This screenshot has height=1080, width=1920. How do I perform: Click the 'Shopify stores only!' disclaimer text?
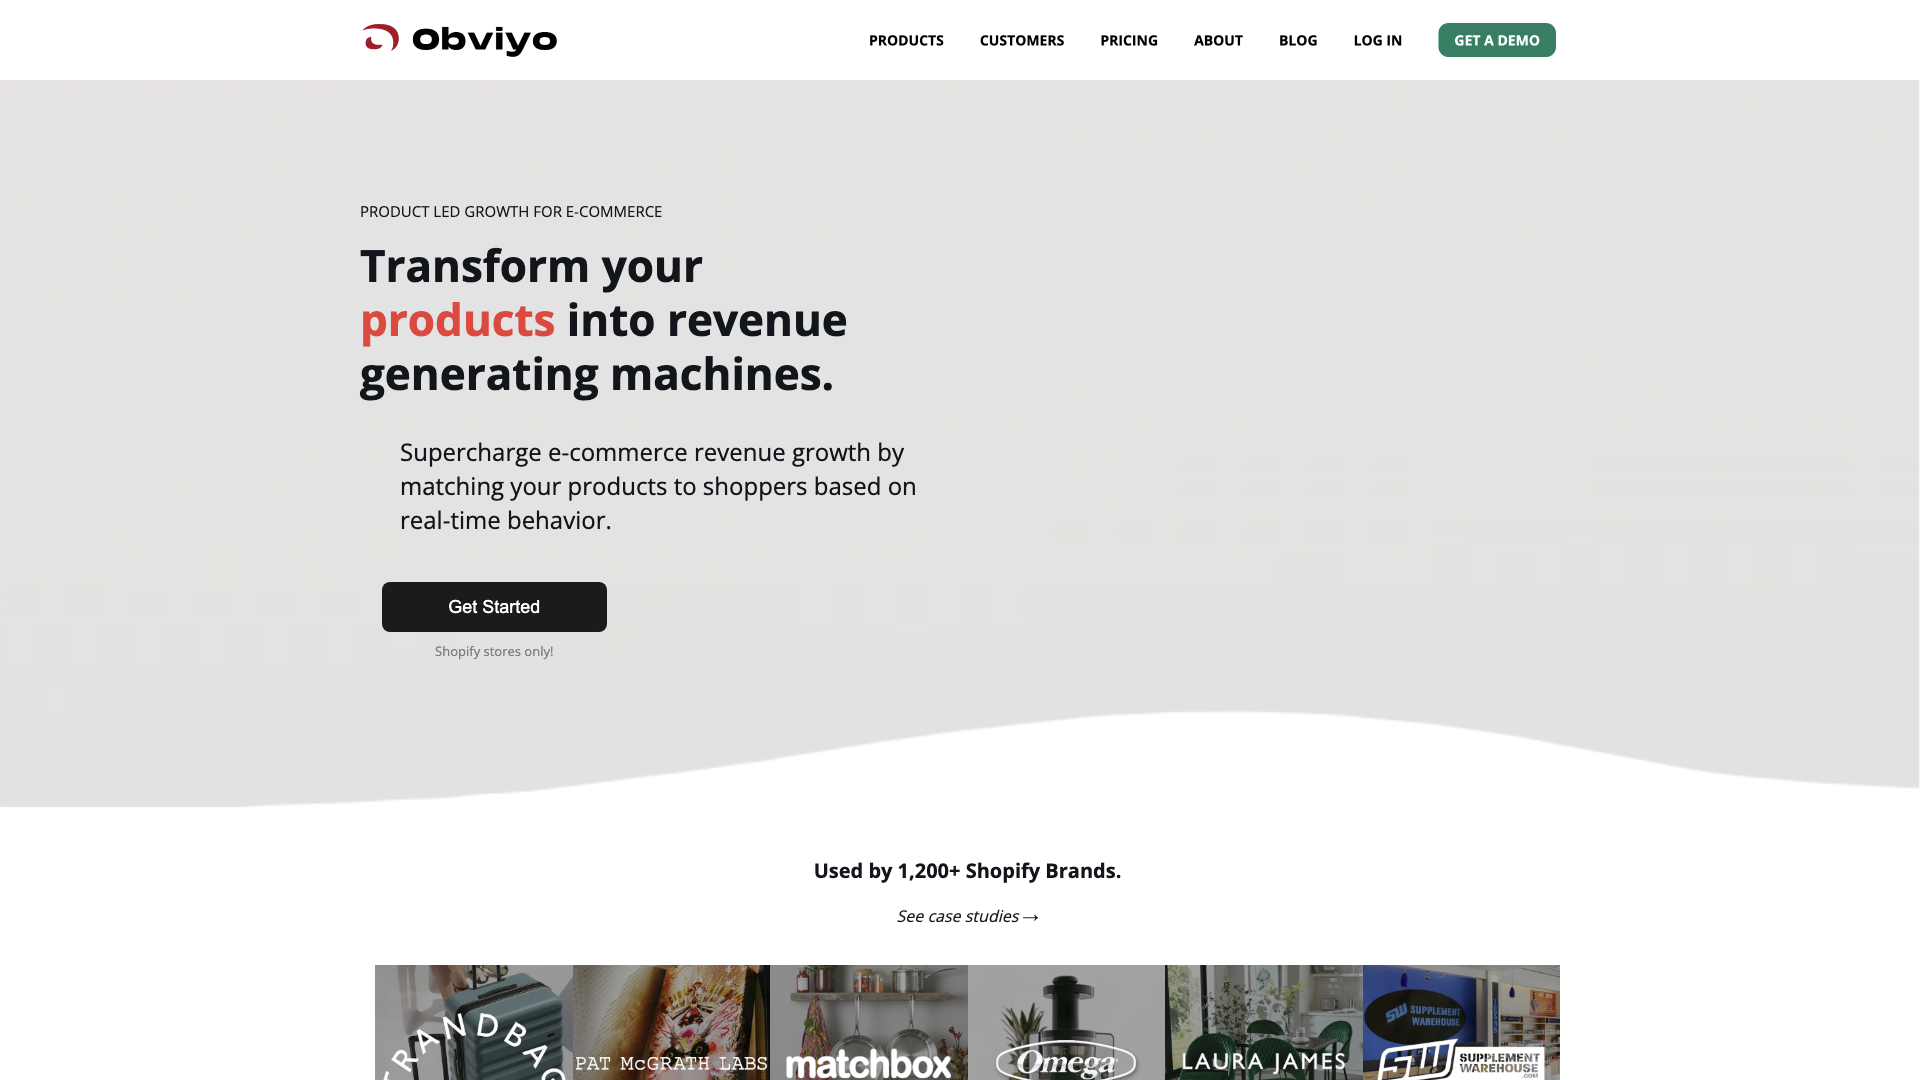coord(493,650)
